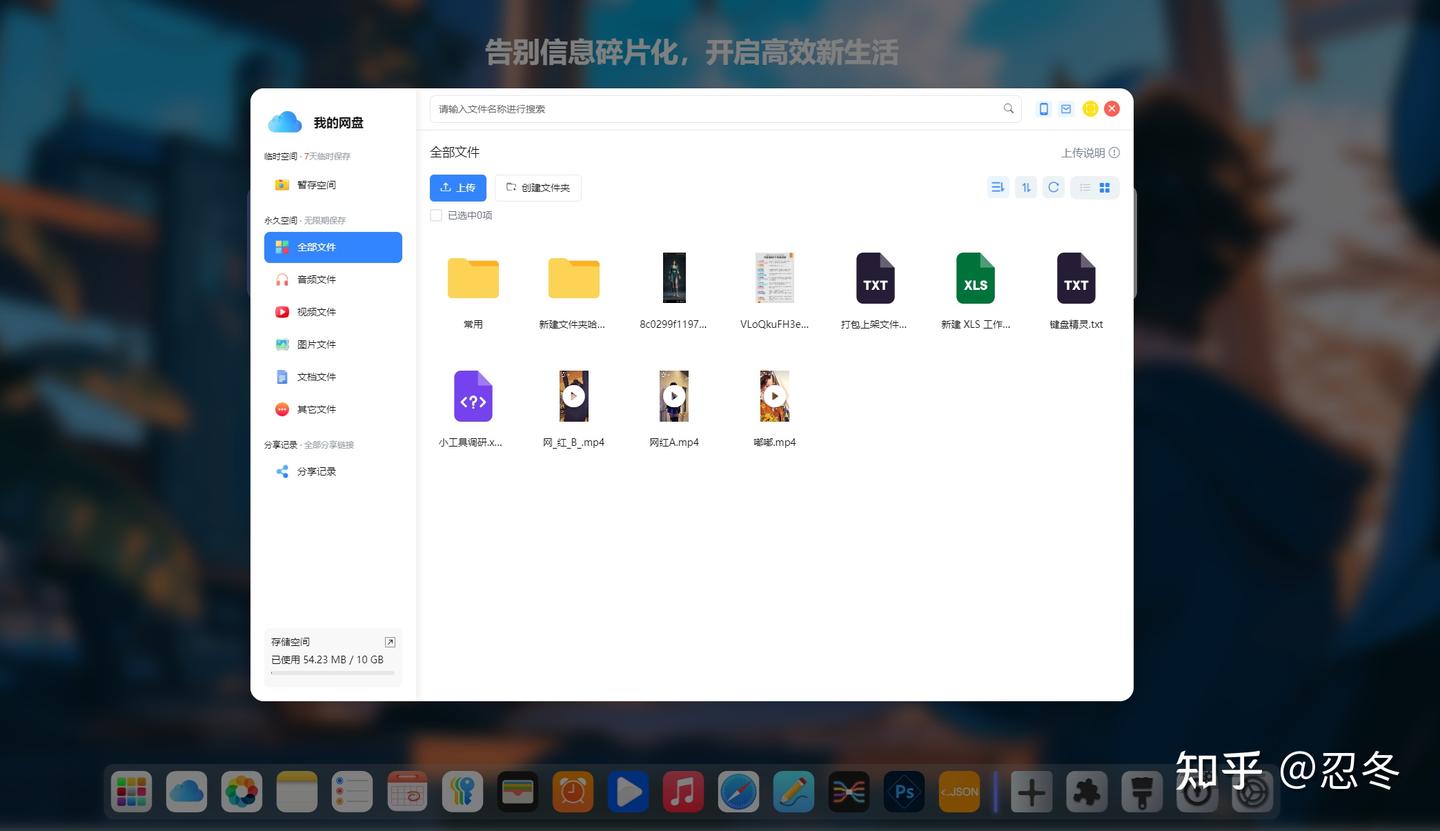Open the colorful lines app in dock

pyautogui.click(x=849, y=792)
